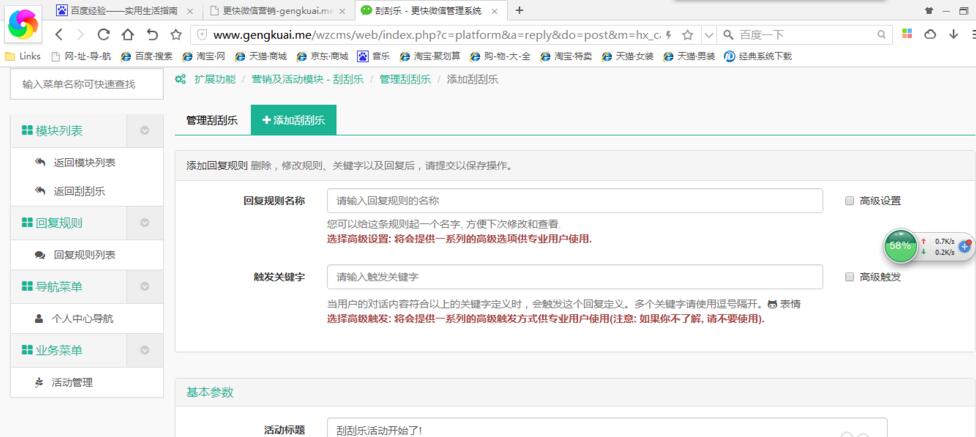Click the 58% memory accelerator ball
The width and height of the screenshot is (976, 437).
point(901,245)
